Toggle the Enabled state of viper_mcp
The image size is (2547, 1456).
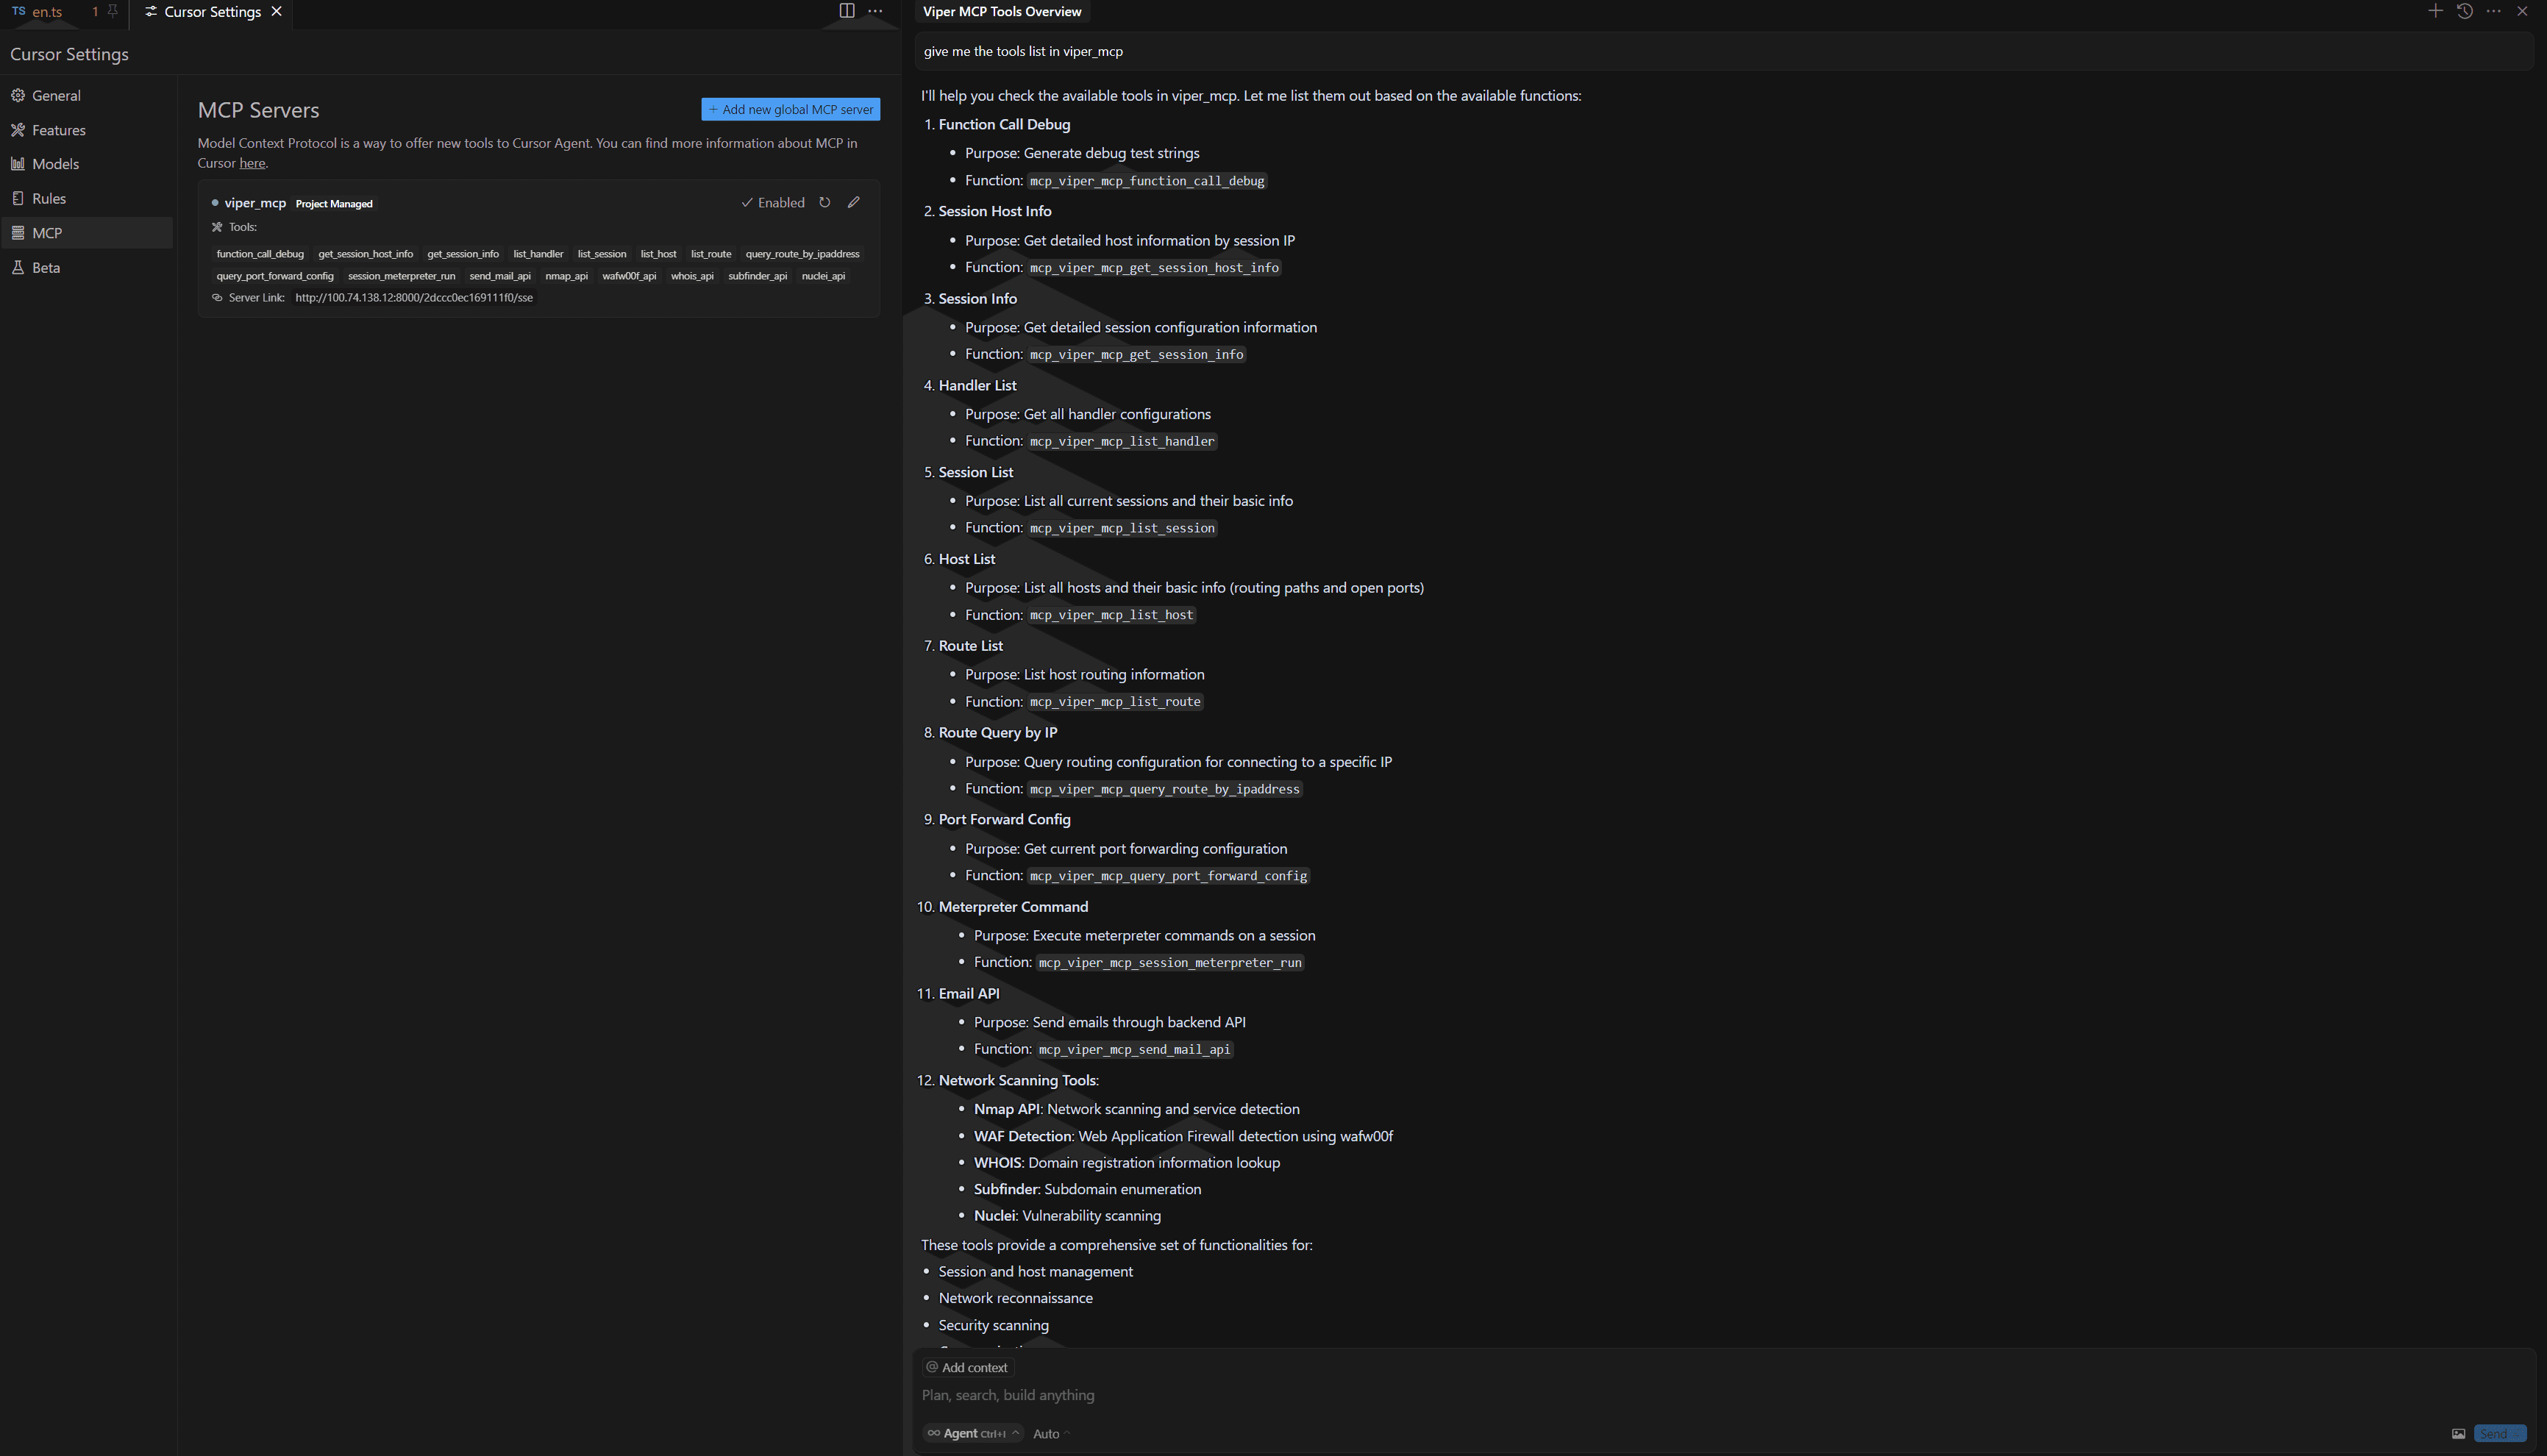773,203
